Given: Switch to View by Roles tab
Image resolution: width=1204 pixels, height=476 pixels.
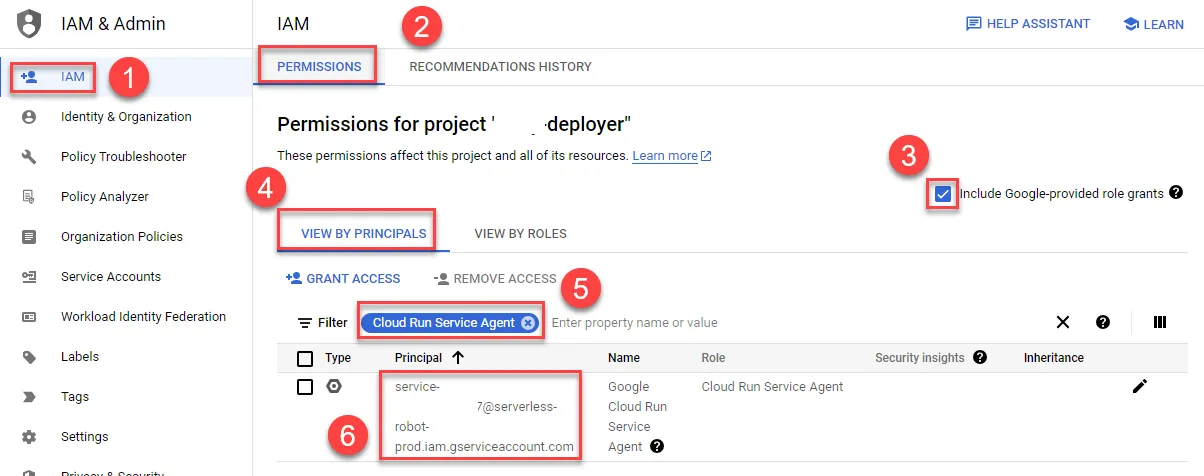Looking at the screenshot, I should pyautogui.click(x=520, y=234).
